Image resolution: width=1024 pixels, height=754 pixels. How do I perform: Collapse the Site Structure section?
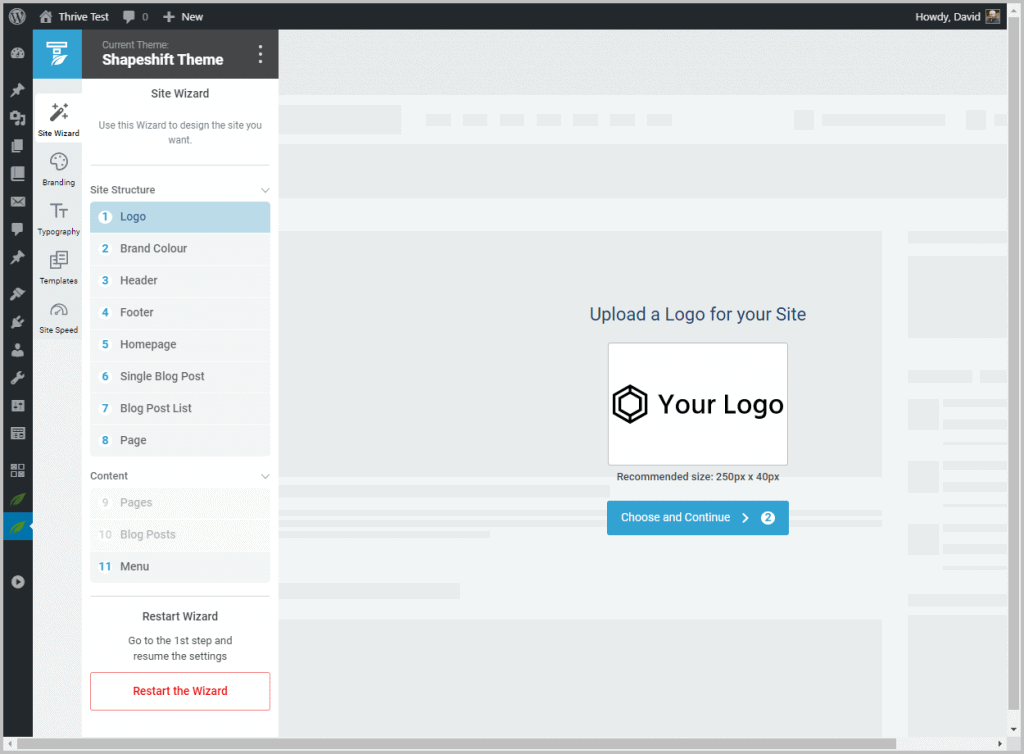[x=265, y=190]
